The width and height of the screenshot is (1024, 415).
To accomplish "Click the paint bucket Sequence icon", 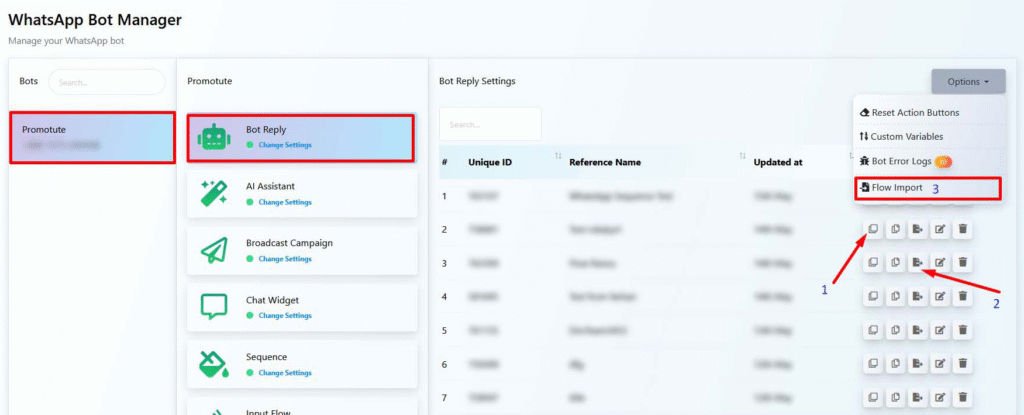I will point(213,364).
